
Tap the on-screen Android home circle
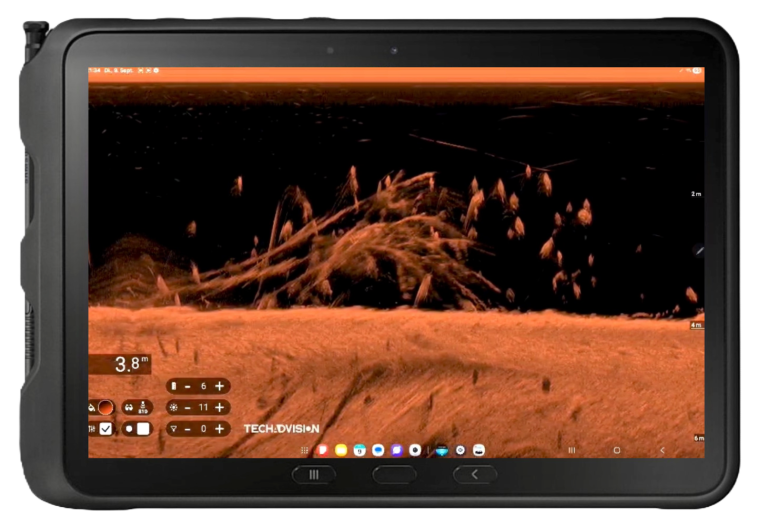616,450
